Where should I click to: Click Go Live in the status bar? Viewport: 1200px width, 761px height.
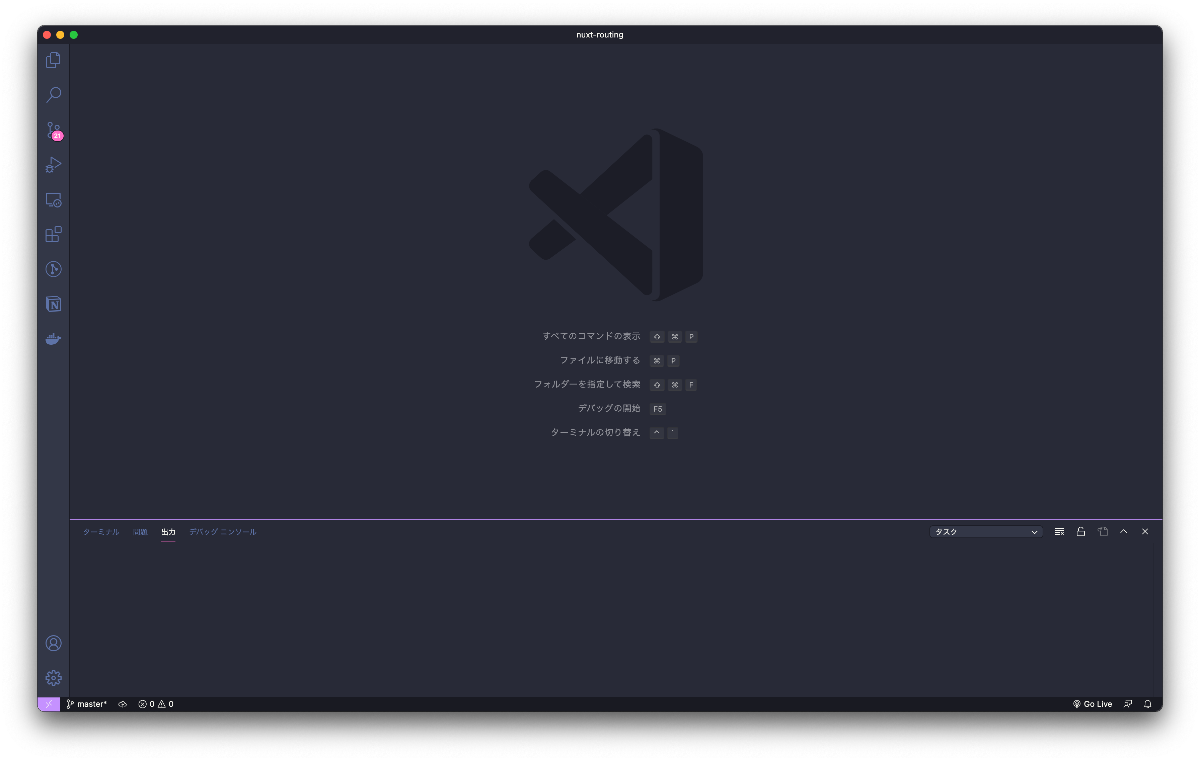(x=1092, y=704)
